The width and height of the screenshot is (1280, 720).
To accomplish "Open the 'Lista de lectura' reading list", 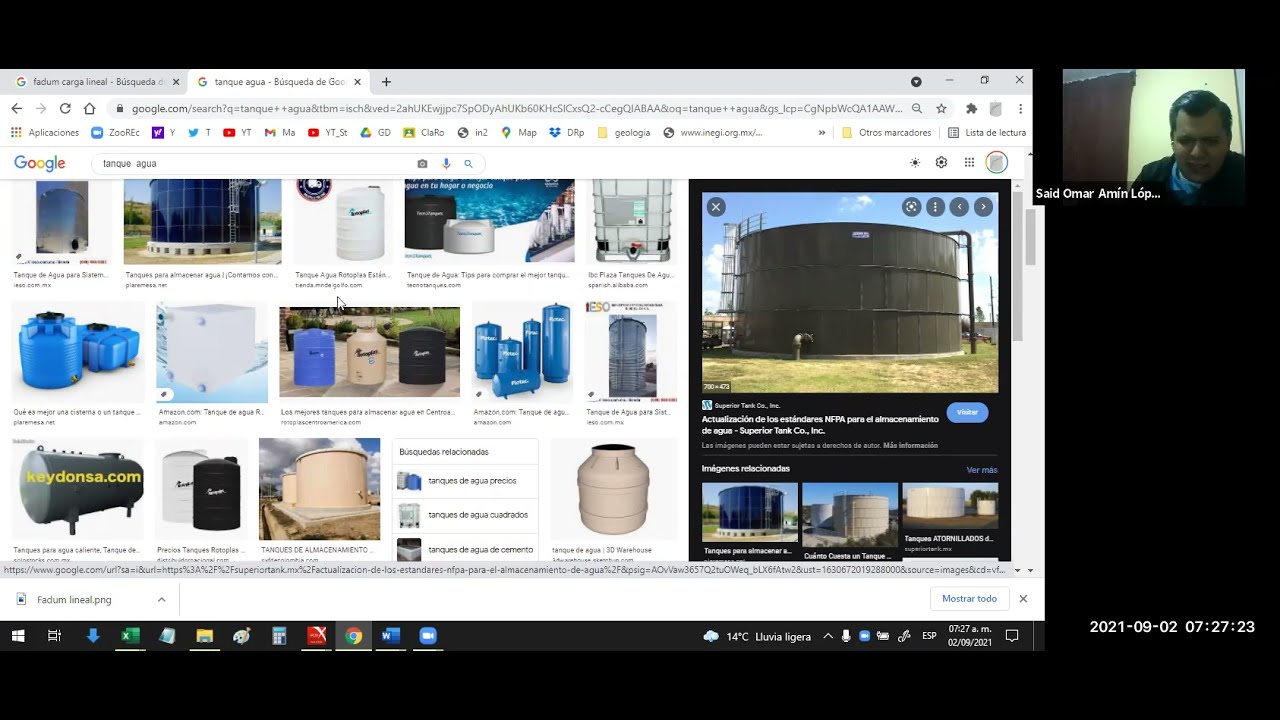I will 987,132.
